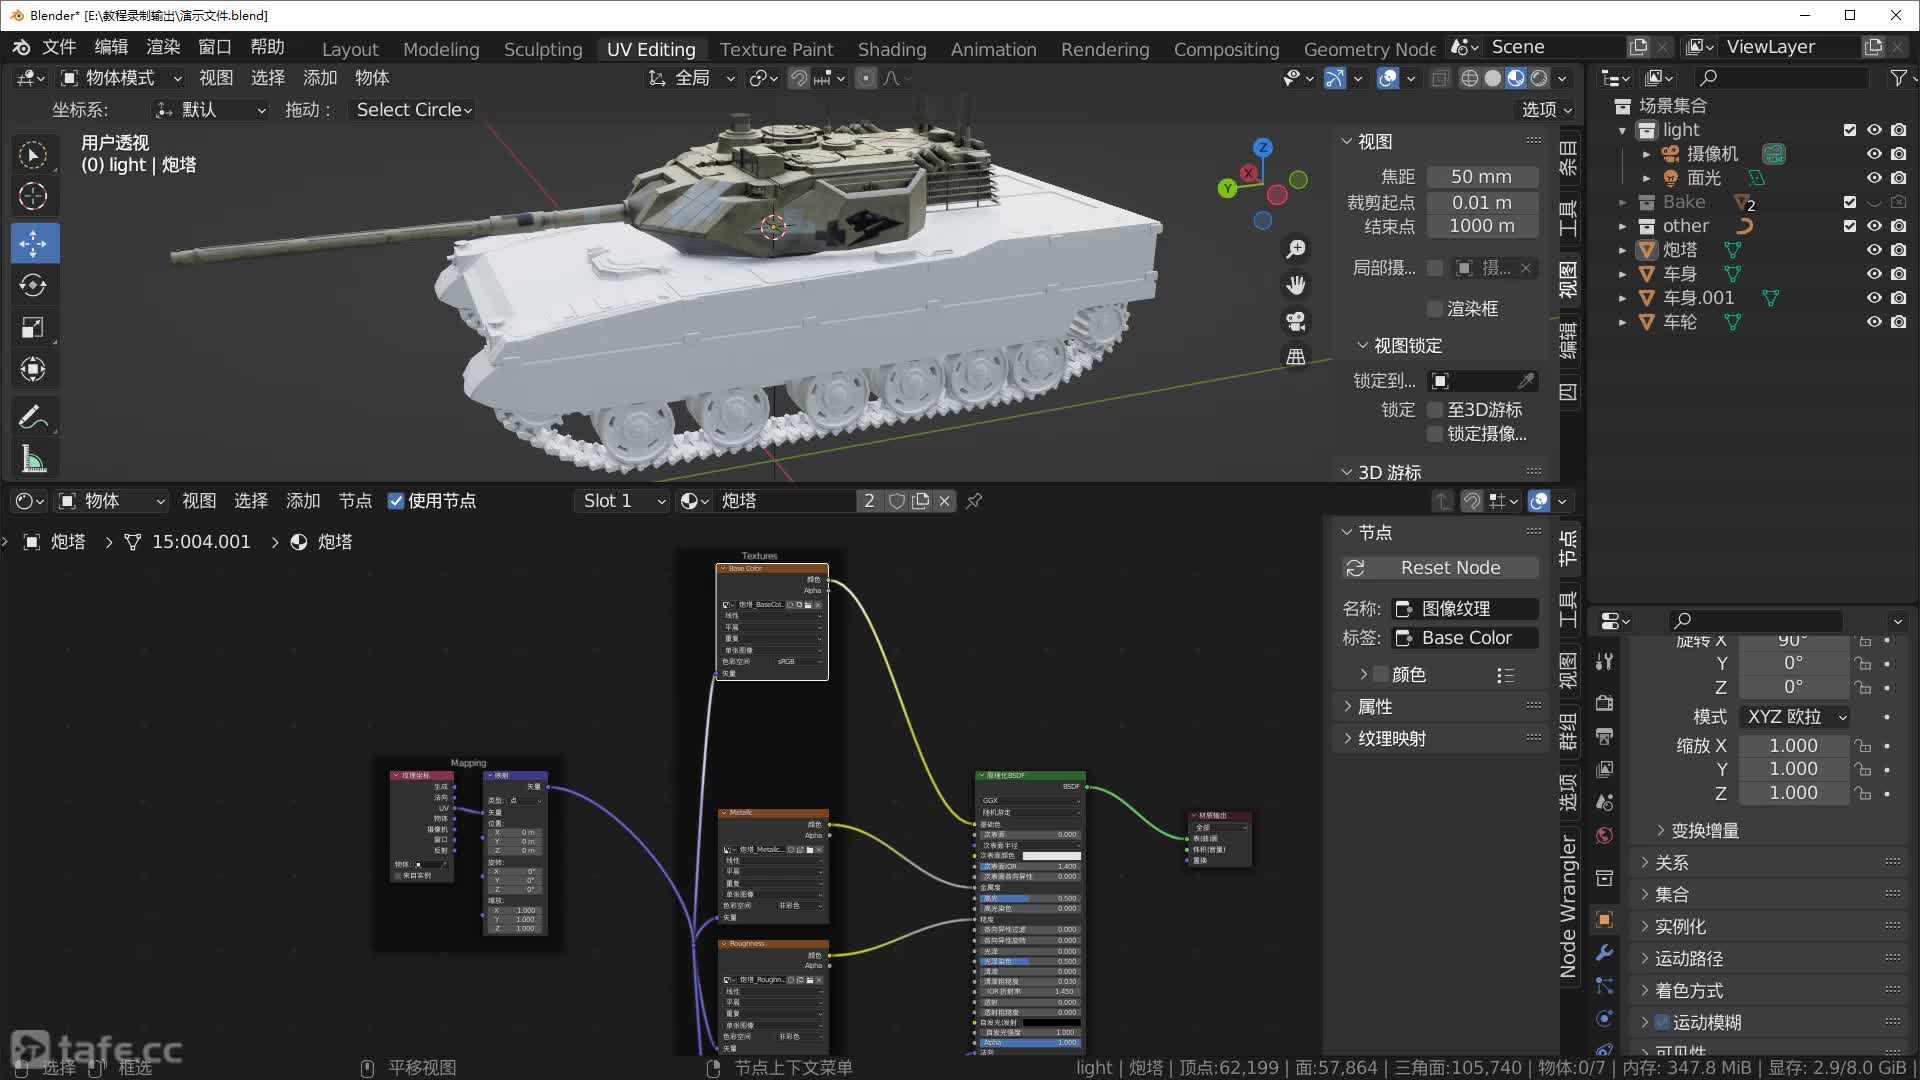Toggle the snap magnet icon in the header
The image size is (1920, 1080).
point(799,78)
